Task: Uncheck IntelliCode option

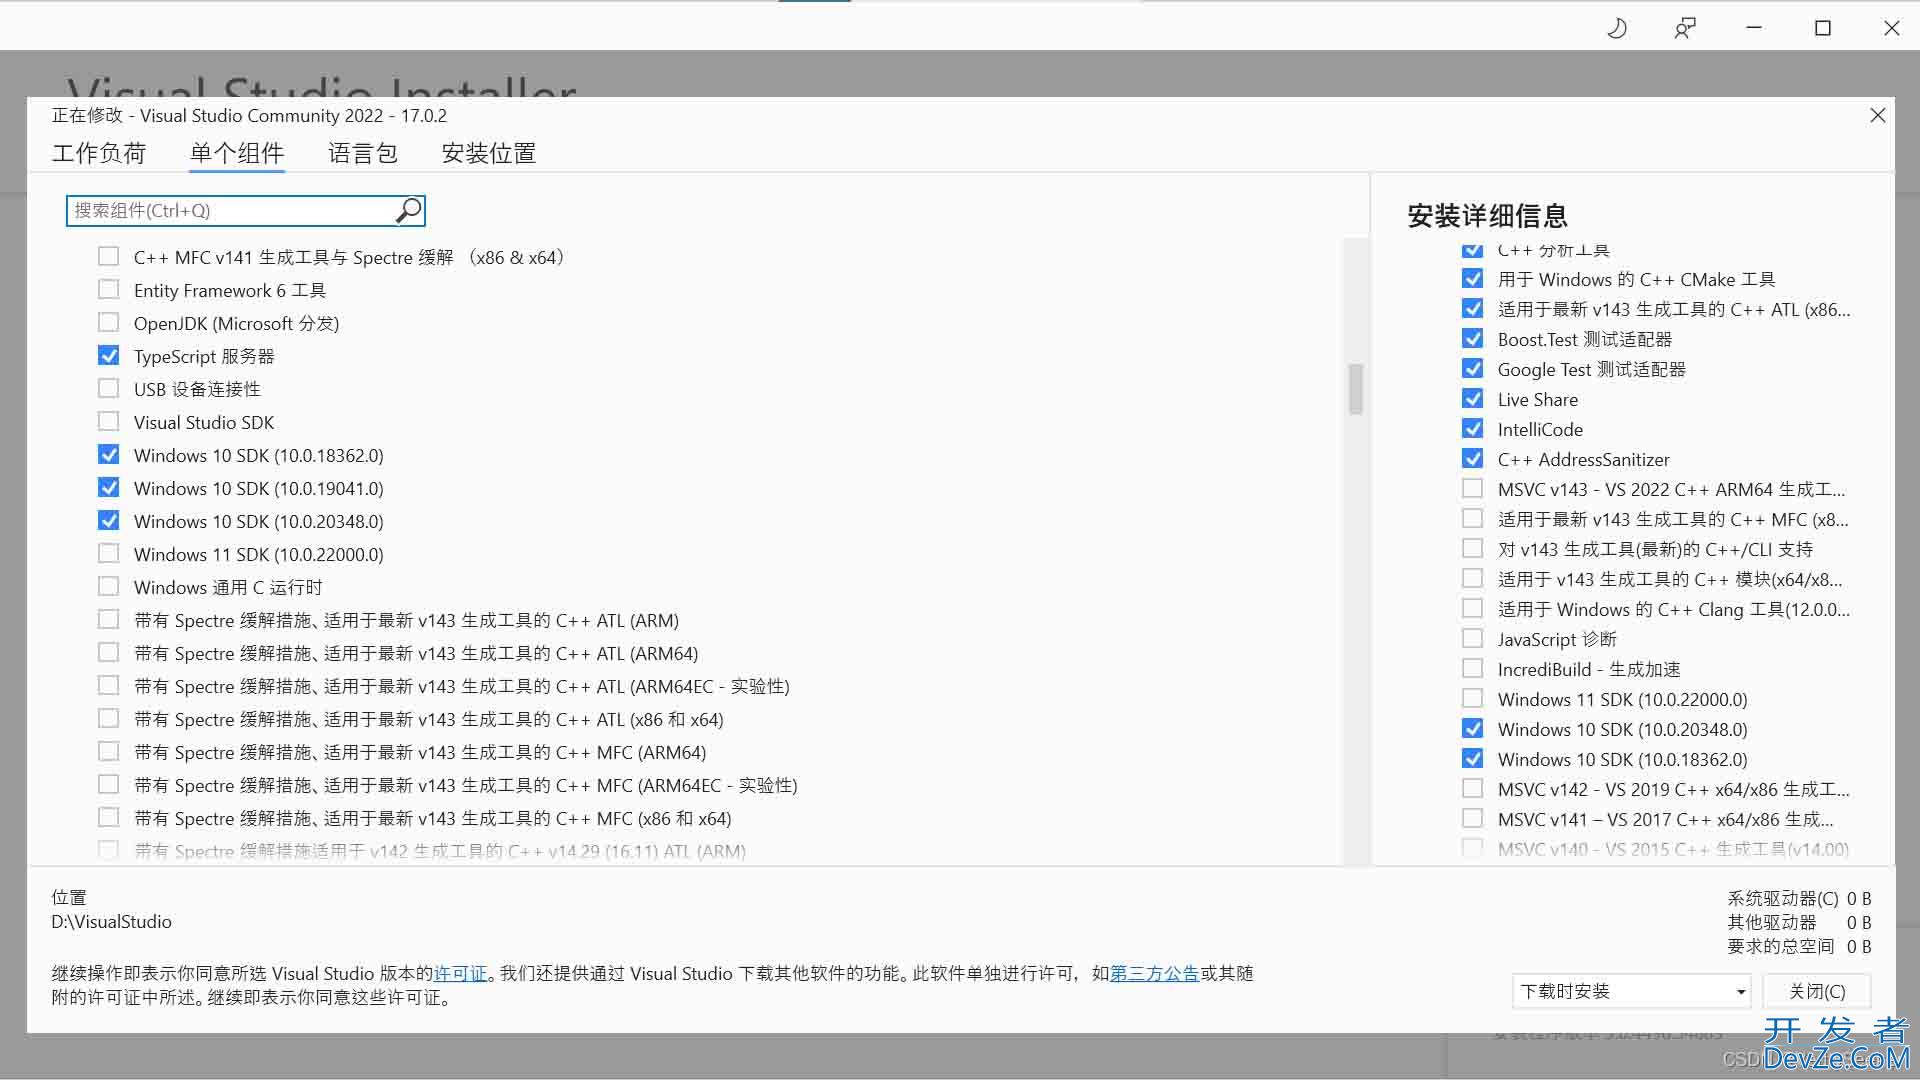Action: pyautogui.click(x=1472, y=429)
